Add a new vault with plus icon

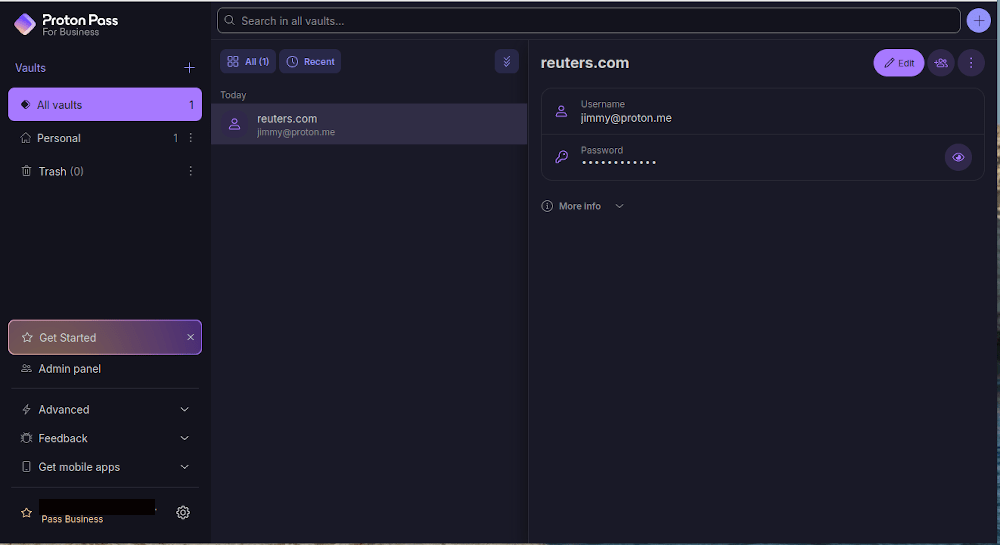(x=189, y=68)
